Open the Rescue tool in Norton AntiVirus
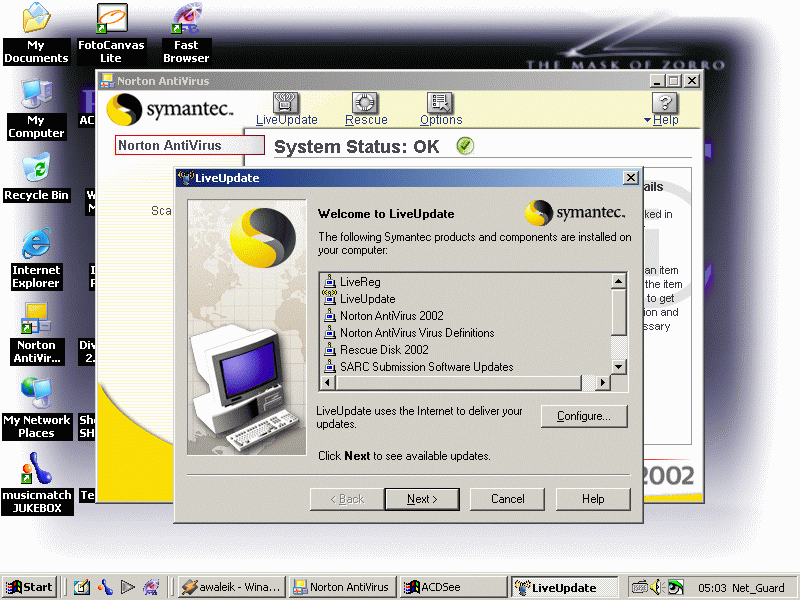This screenshot has width=800, height=600. coord(366,109)
